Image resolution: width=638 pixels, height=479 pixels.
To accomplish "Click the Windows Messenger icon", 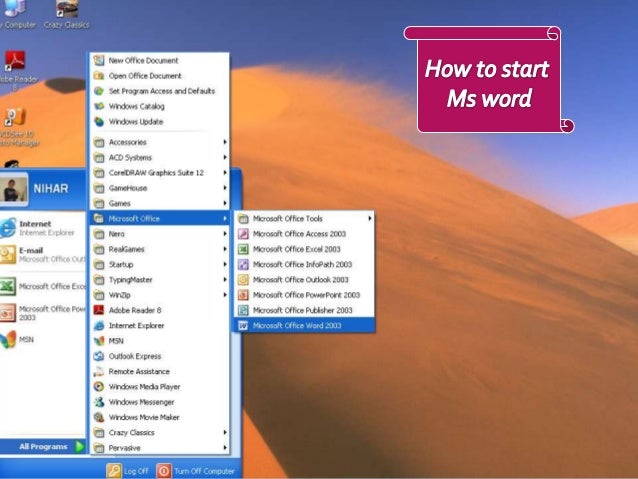I will coord(99,402).
